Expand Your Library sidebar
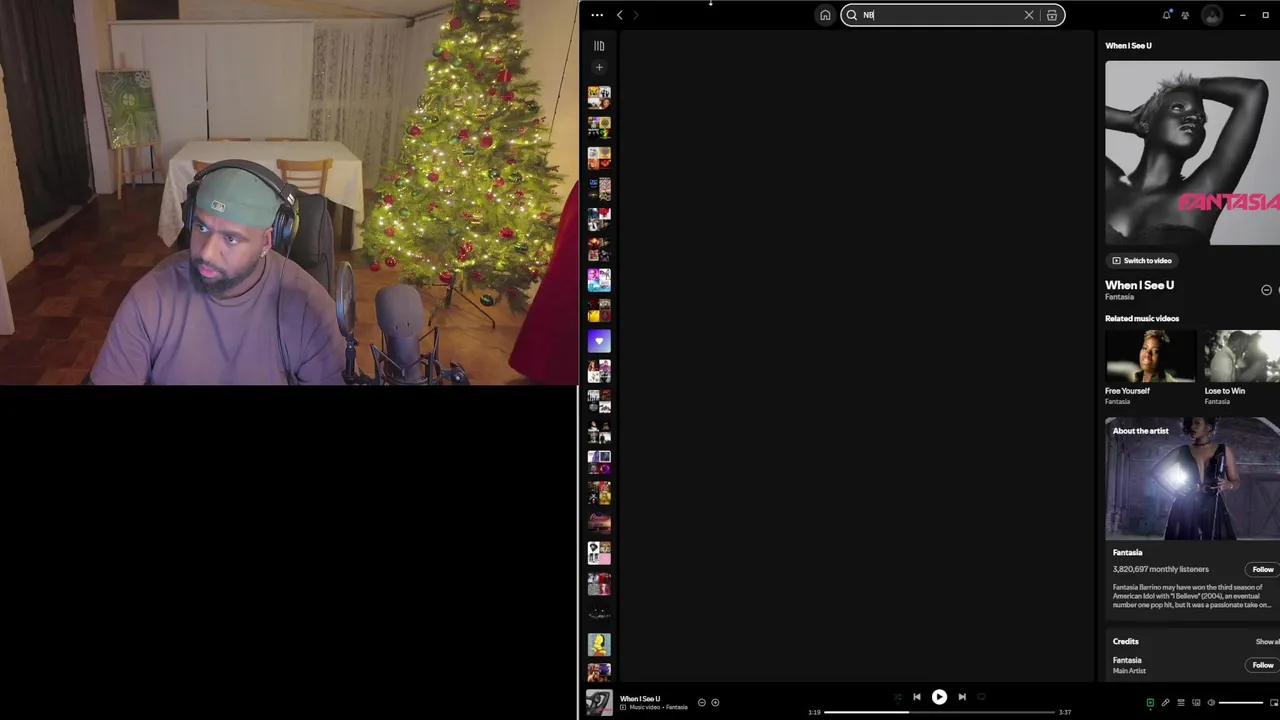 click(x=599, y=46)
